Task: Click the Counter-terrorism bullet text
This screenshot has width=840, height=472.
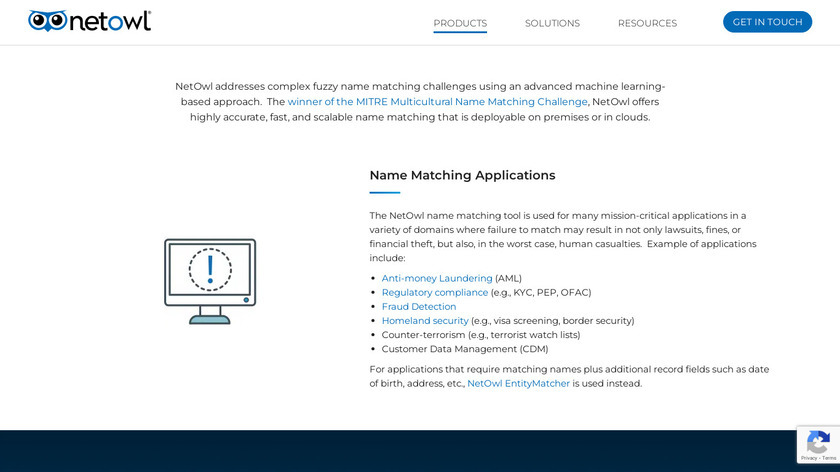Action: coord(481,335)
